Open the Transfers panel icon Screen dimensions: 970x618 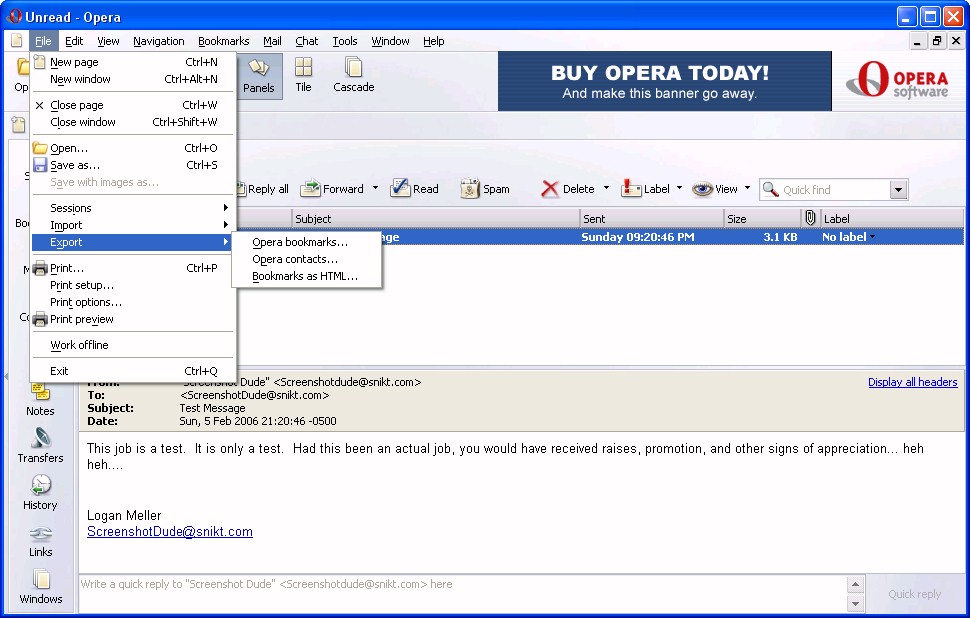(40, 446)
